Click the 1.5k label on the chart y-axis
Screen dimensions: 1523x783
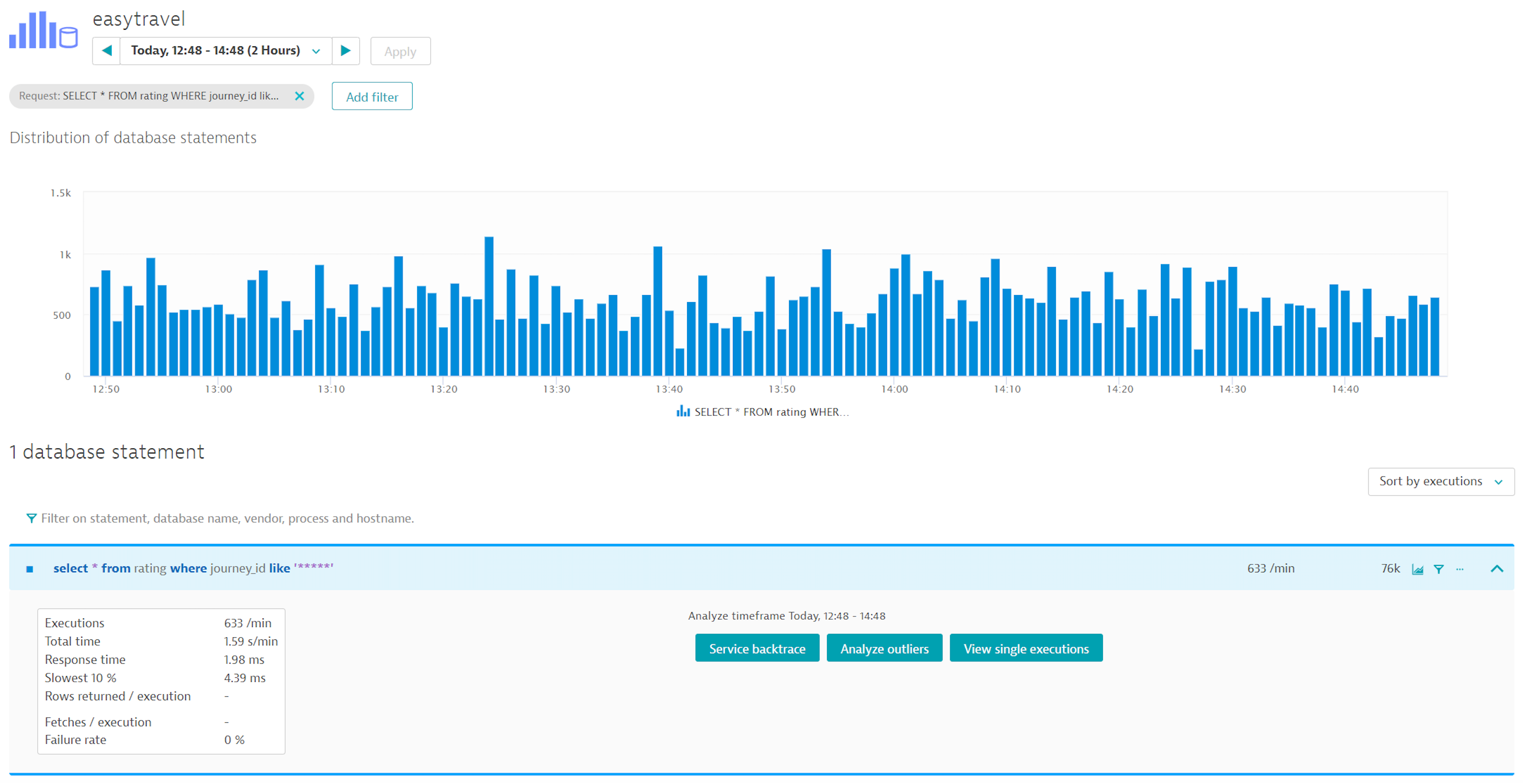[x=61, y=192]
